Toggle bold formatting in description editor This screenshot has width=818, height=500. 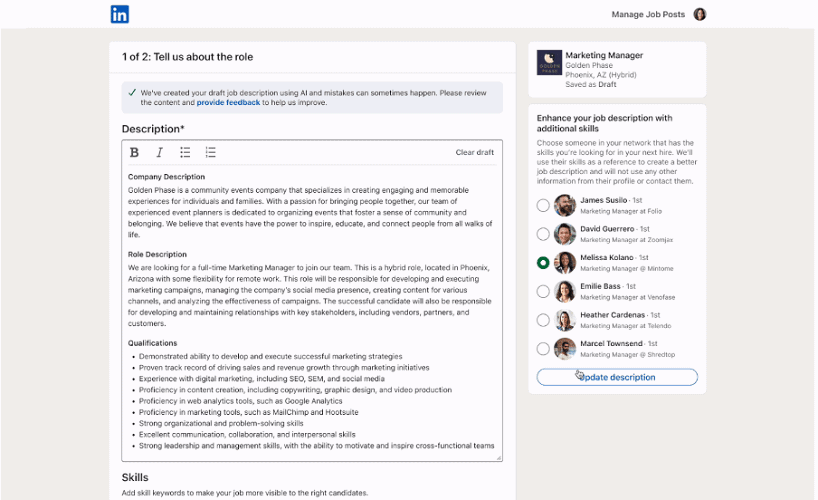coord(134,152)
